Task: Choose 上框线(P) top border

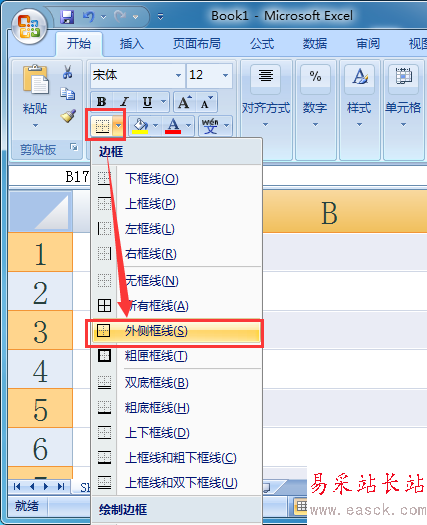Action: click(x=176, y=203)
